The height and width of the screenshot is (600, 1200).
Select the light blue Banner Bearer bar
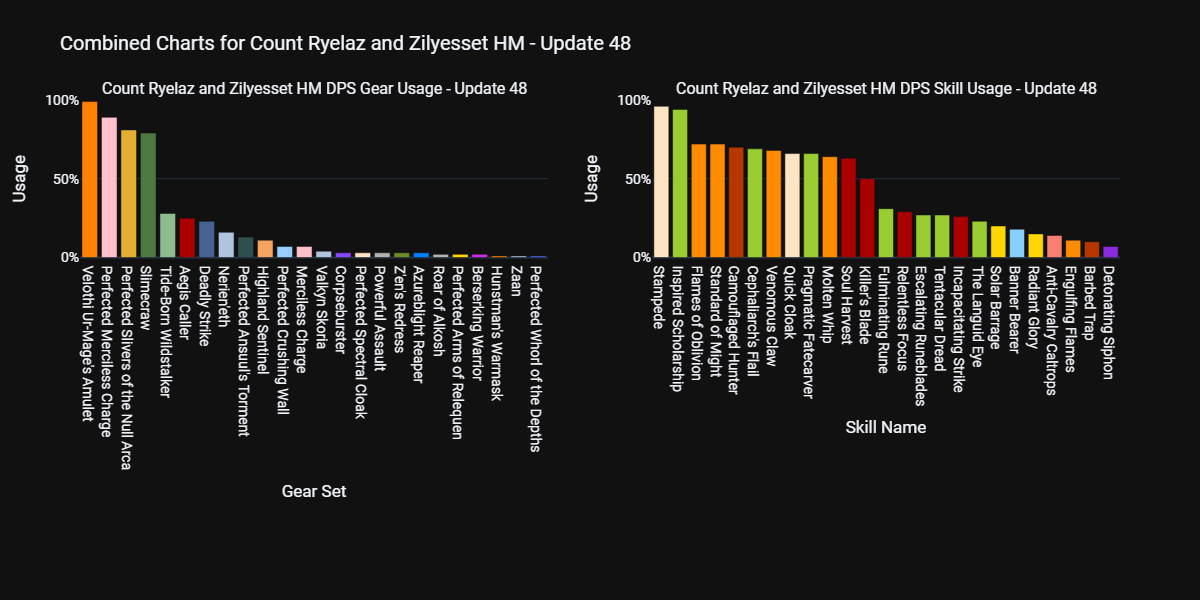coord(1017,244)
